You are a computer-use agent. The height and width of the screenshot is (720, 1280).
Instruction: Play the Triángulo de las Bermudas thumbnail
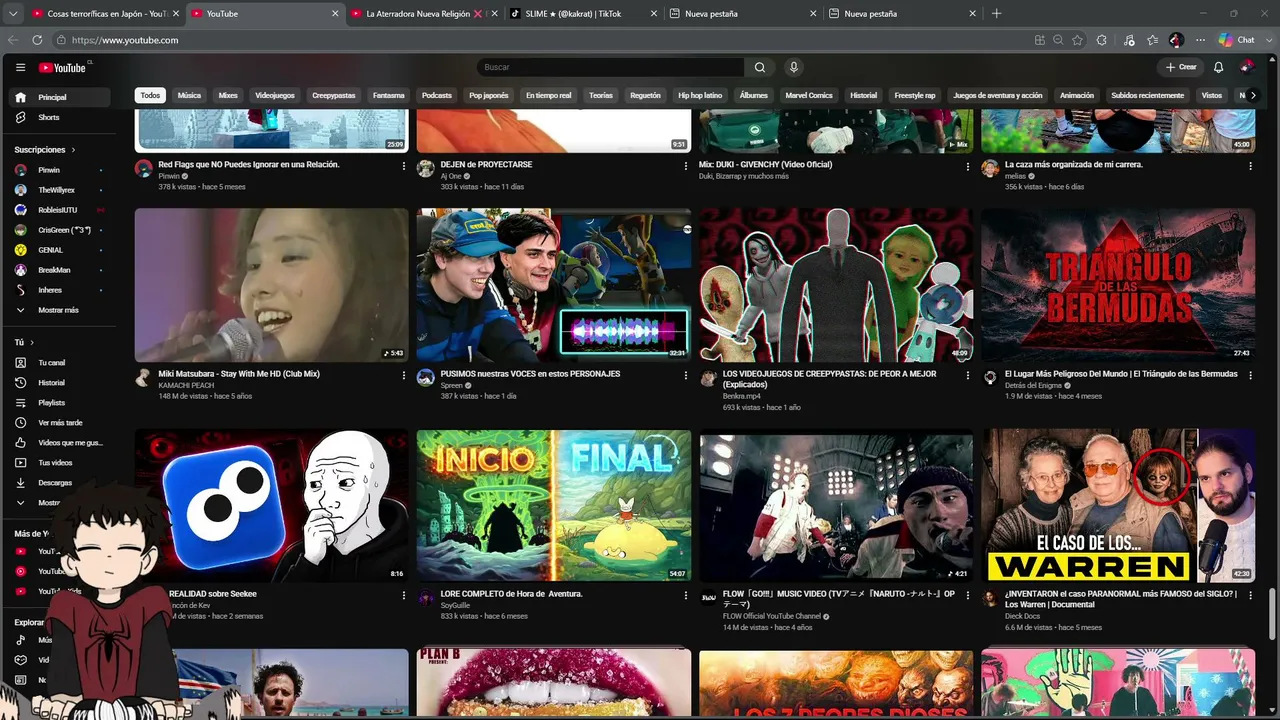pyautogui.click(x=1118, y=285)
